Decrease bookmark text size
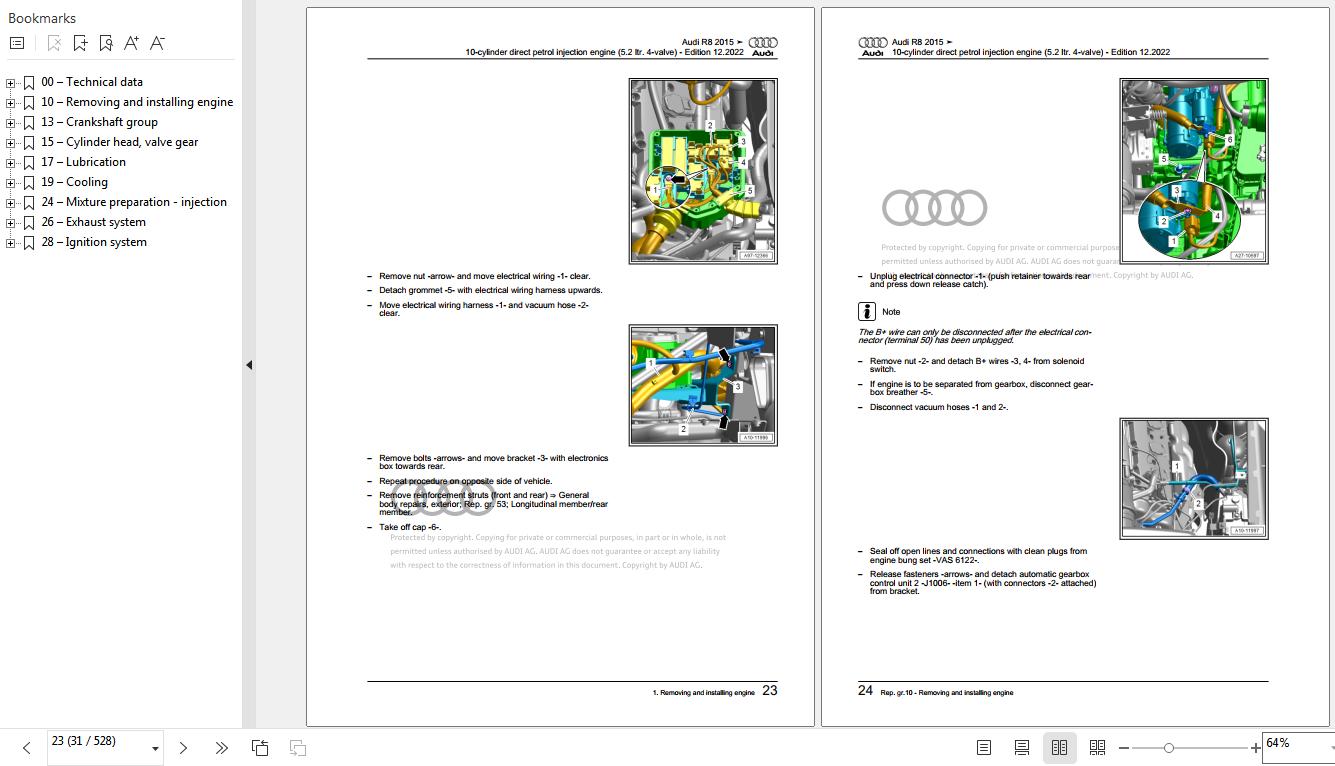Viewport: 1335px width, 766px height. coord(157,43)
